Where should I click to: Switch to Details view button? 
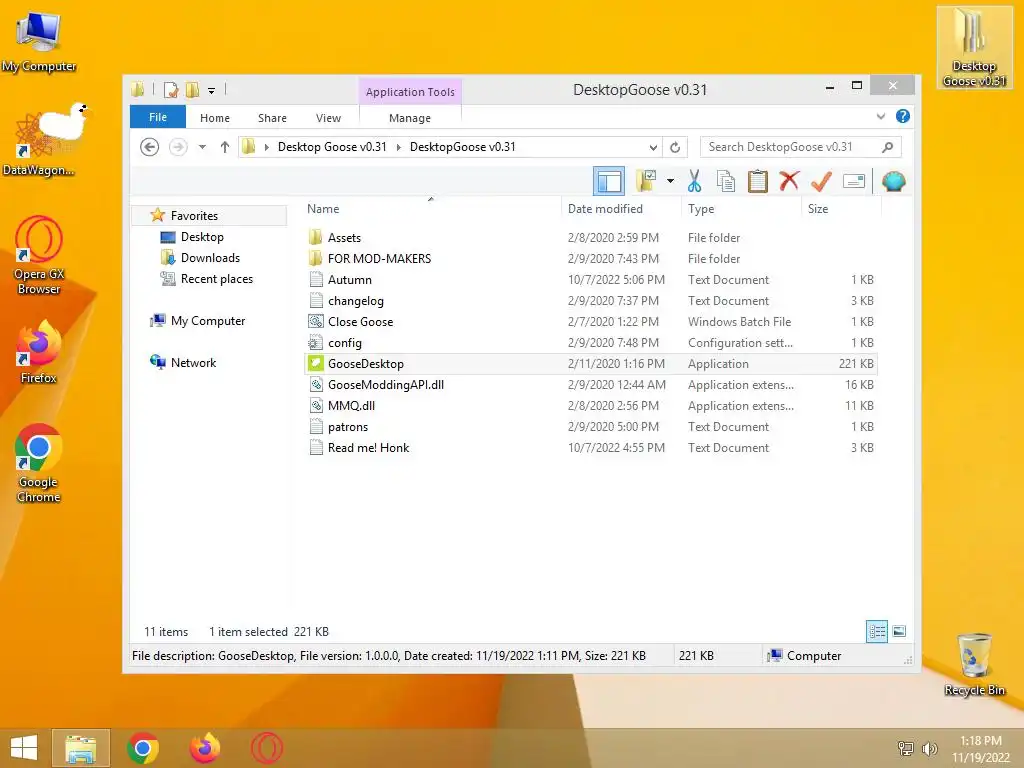pyautogui.click(x=876, y=631)
